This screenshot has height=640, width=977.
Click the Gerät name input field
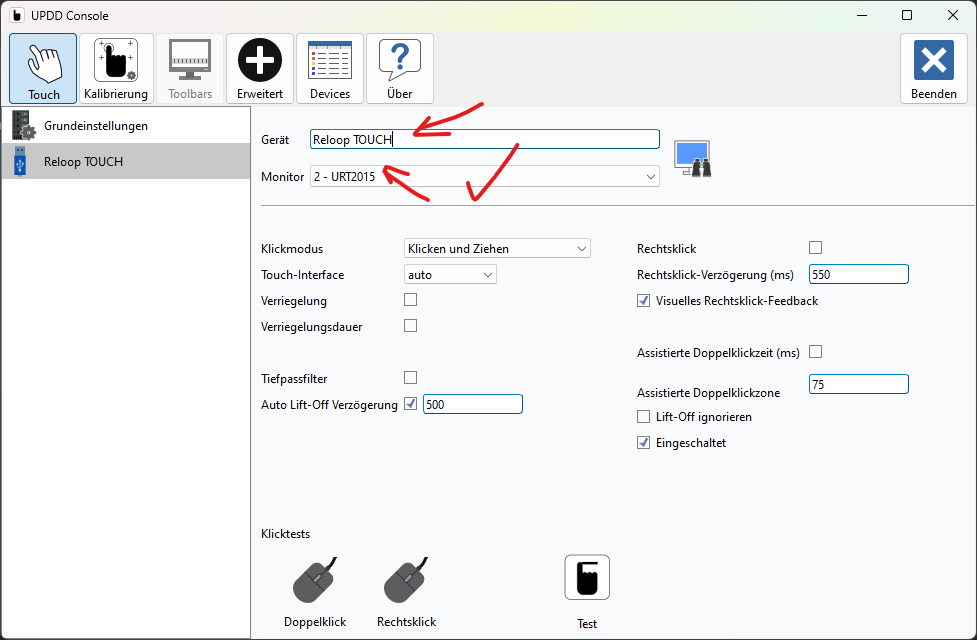(x=485, y=139)
